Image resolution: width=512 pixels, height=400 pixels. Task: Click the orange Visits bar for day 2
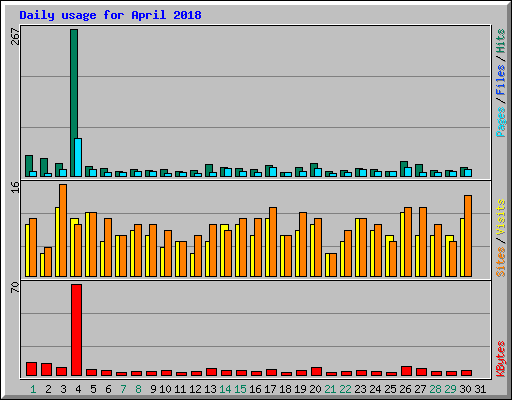click(x=48, y=262)
